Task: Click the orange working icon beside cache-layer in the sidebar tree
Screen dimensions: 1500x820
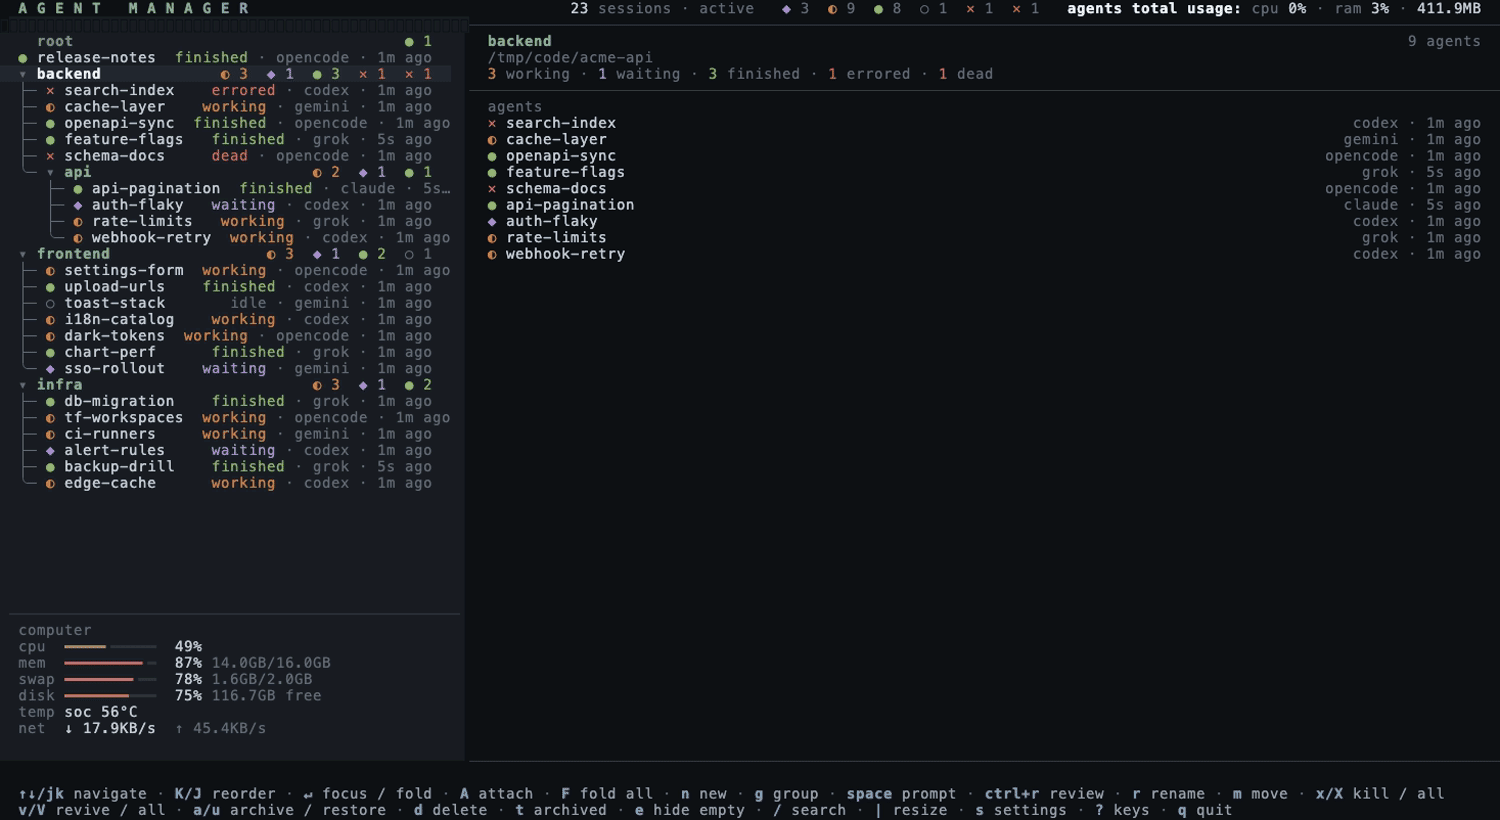Action: point(50,107)
